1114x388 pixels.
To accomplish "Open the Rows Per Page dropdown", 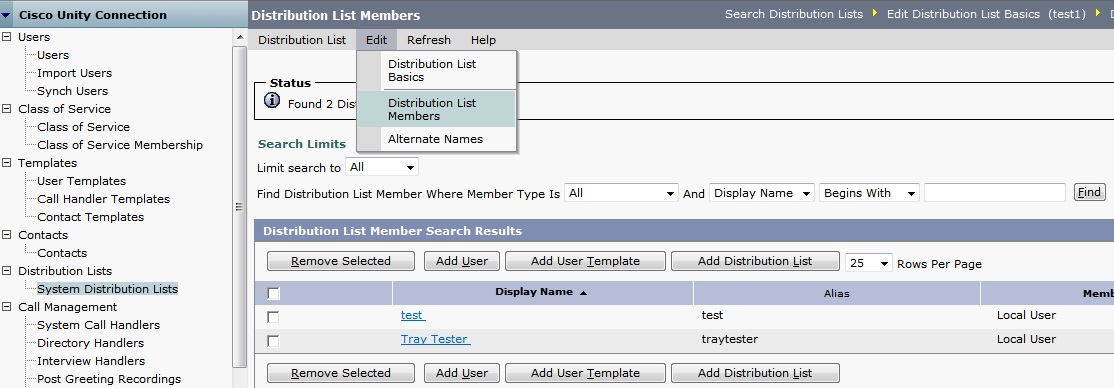I will click(x=869, y=263).
